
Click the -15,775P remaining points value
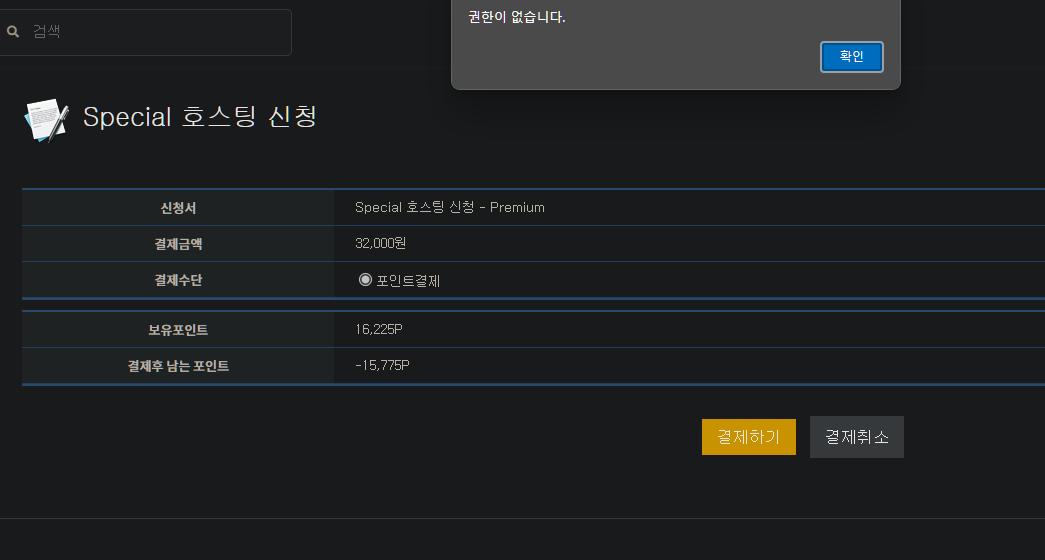(x=382, y=365)
